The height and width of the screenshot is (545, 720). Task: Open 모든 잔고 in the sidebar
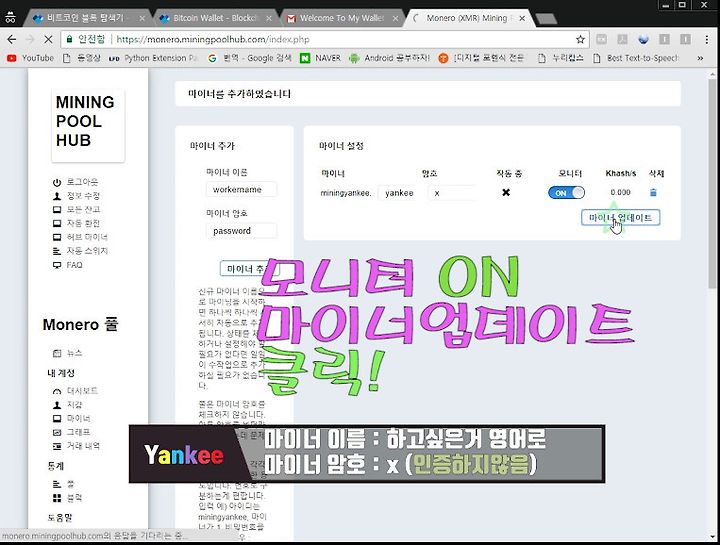pos(83,209)
